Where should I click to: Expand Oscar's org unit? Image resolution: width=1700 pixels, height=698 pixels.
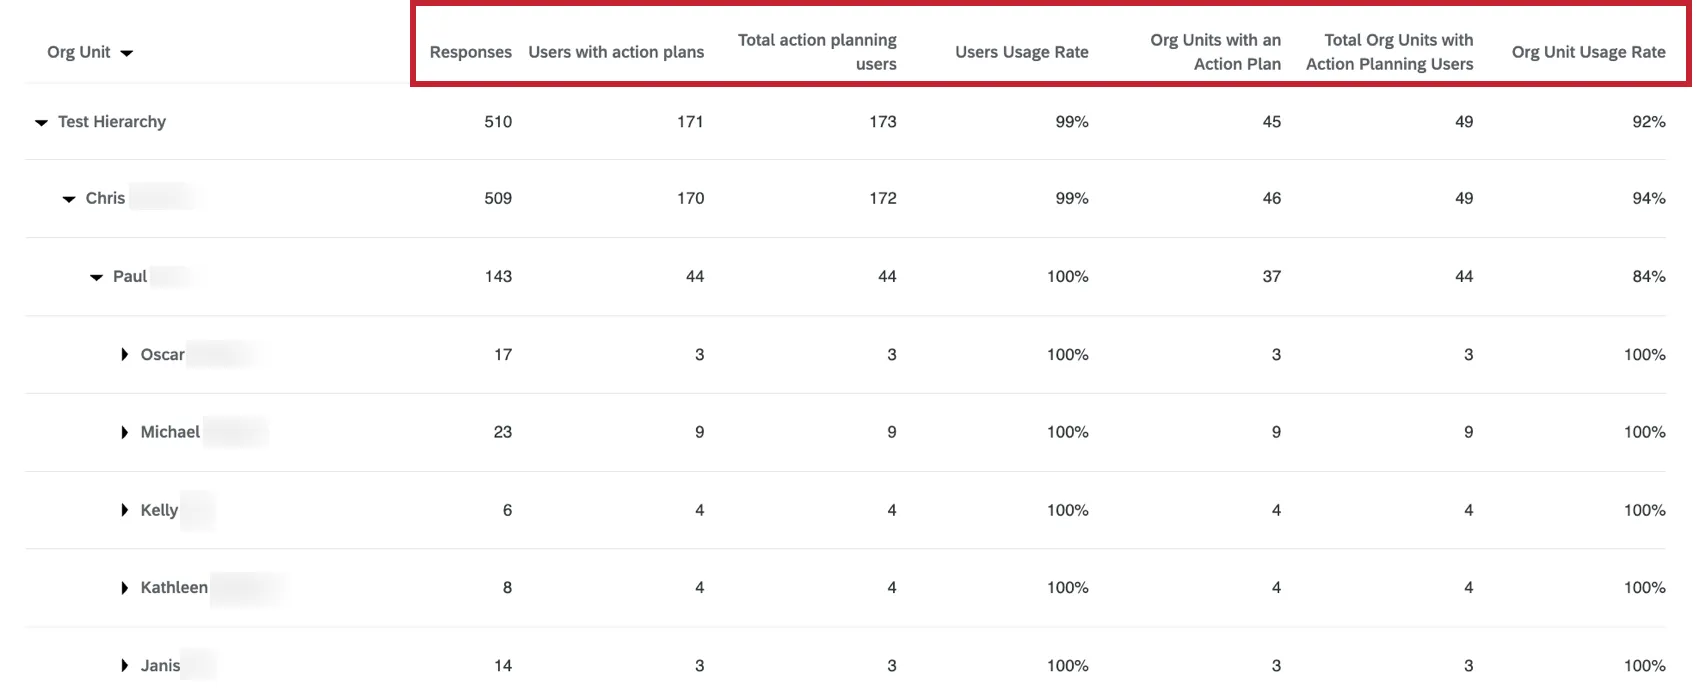click(x=124, y=354)
